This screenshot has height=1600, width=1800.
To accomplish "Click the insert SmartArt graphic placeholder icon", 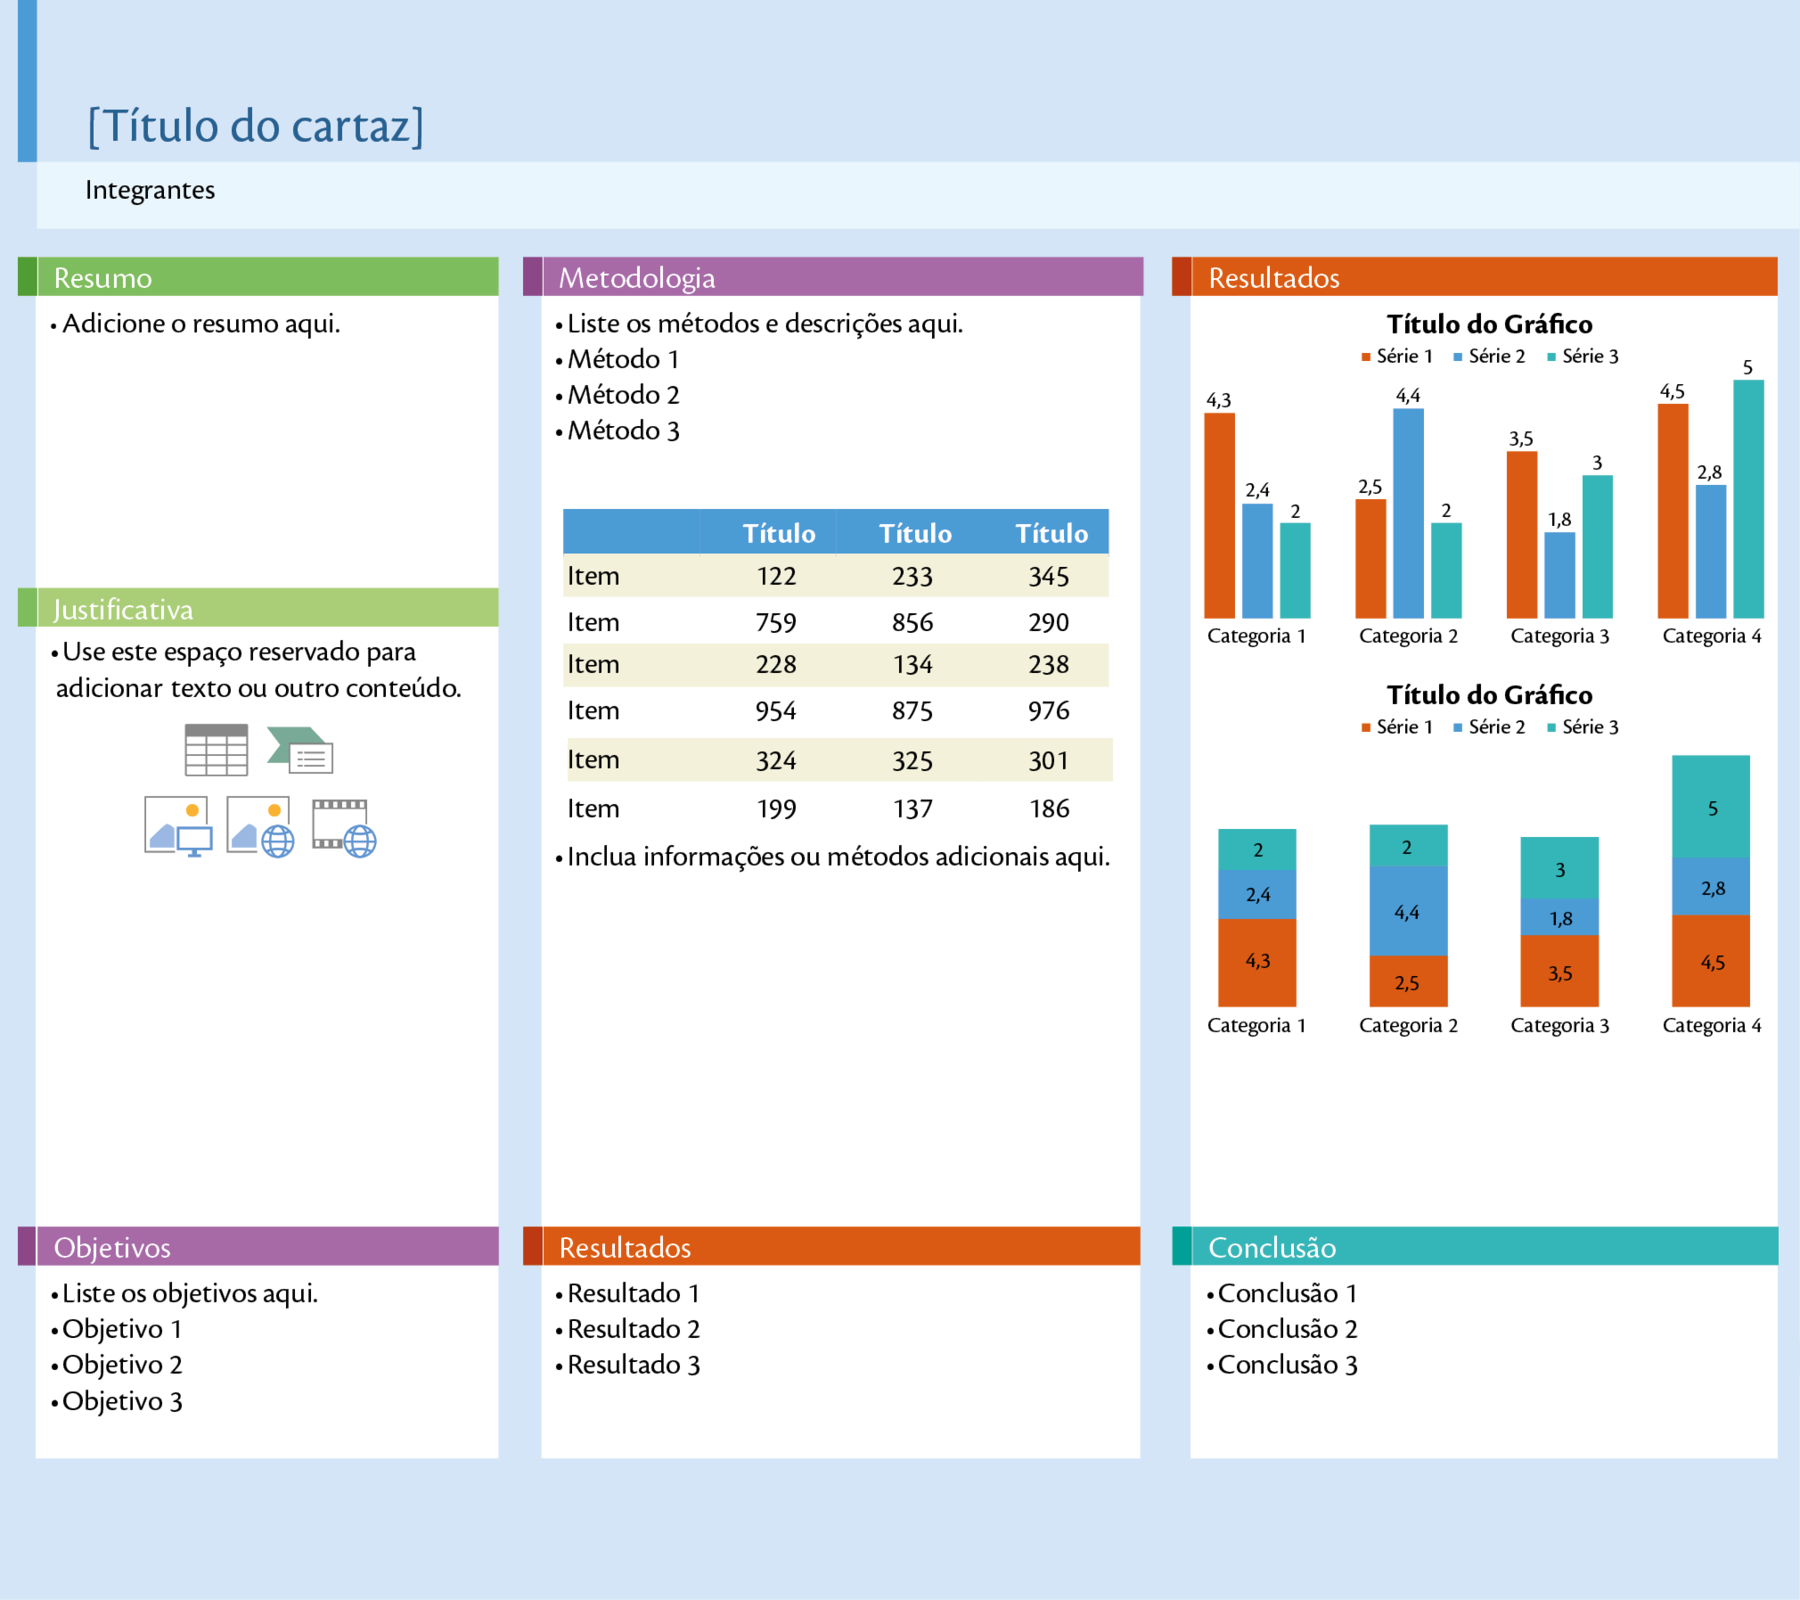I will coord(300,750).
